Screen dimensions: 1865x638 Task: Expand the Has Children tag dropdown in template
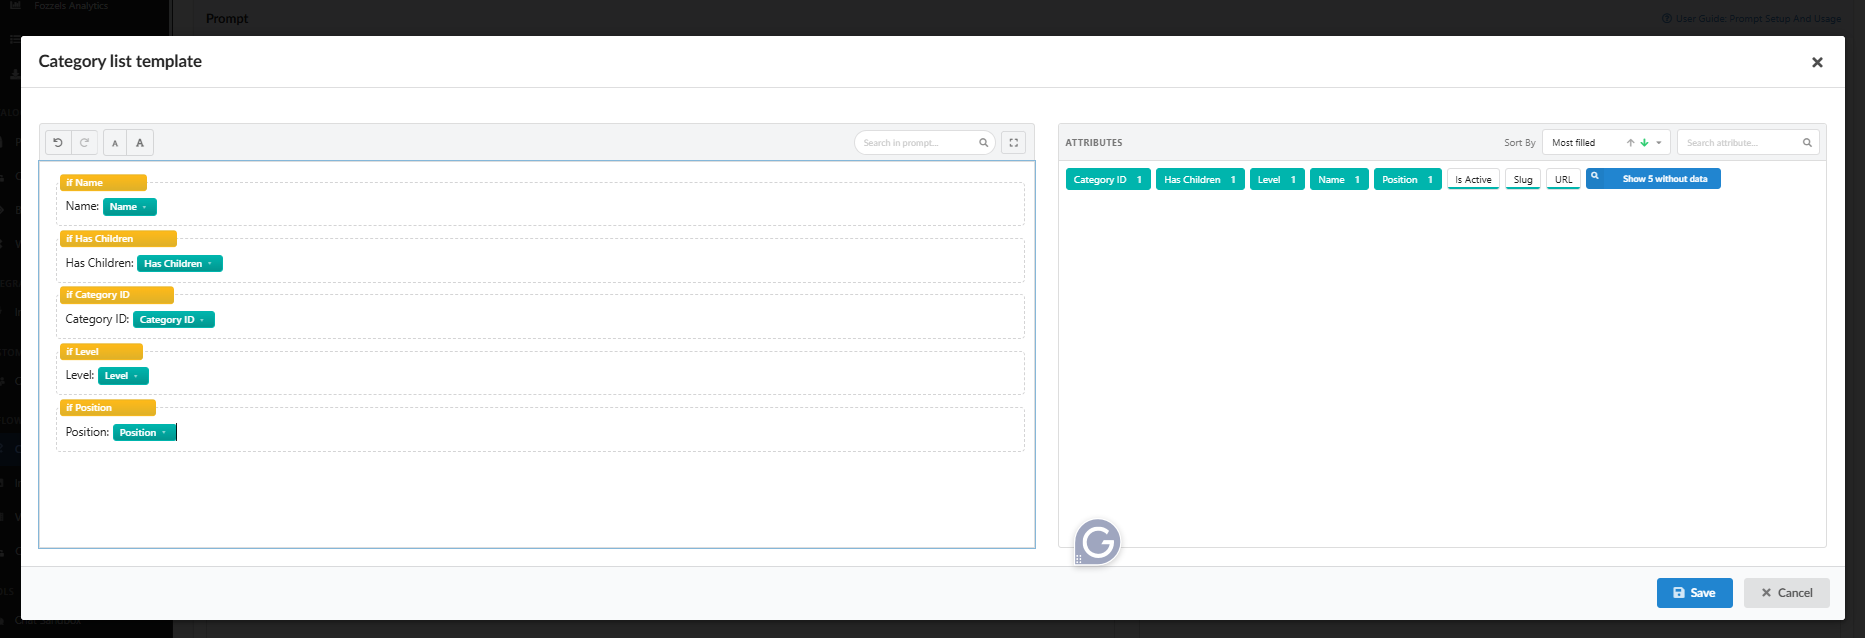(x=209, y=264)
